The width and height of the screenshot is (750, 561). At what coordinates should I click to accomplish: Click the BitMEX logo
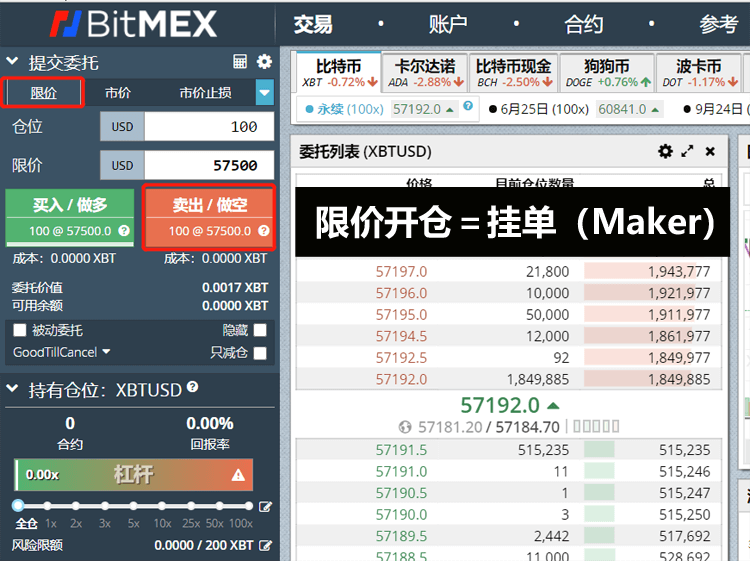point(133,24)
